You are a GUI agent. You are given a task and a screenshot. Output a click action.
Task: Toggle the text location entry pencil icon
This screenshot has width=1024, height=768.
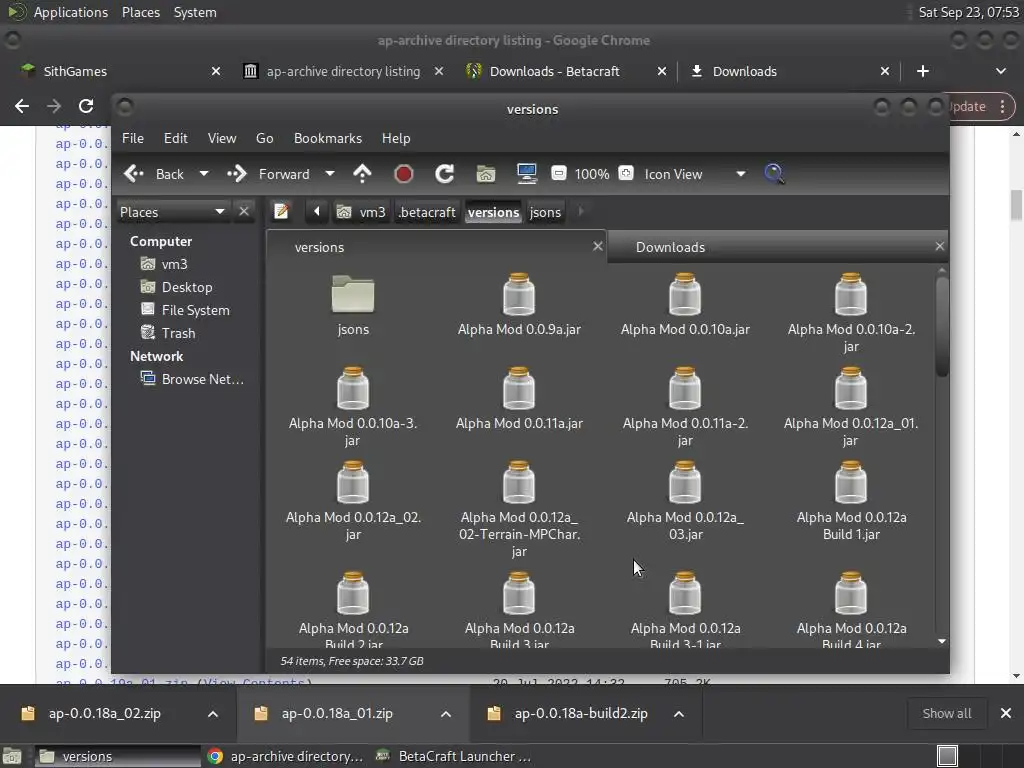pos(281,212)
